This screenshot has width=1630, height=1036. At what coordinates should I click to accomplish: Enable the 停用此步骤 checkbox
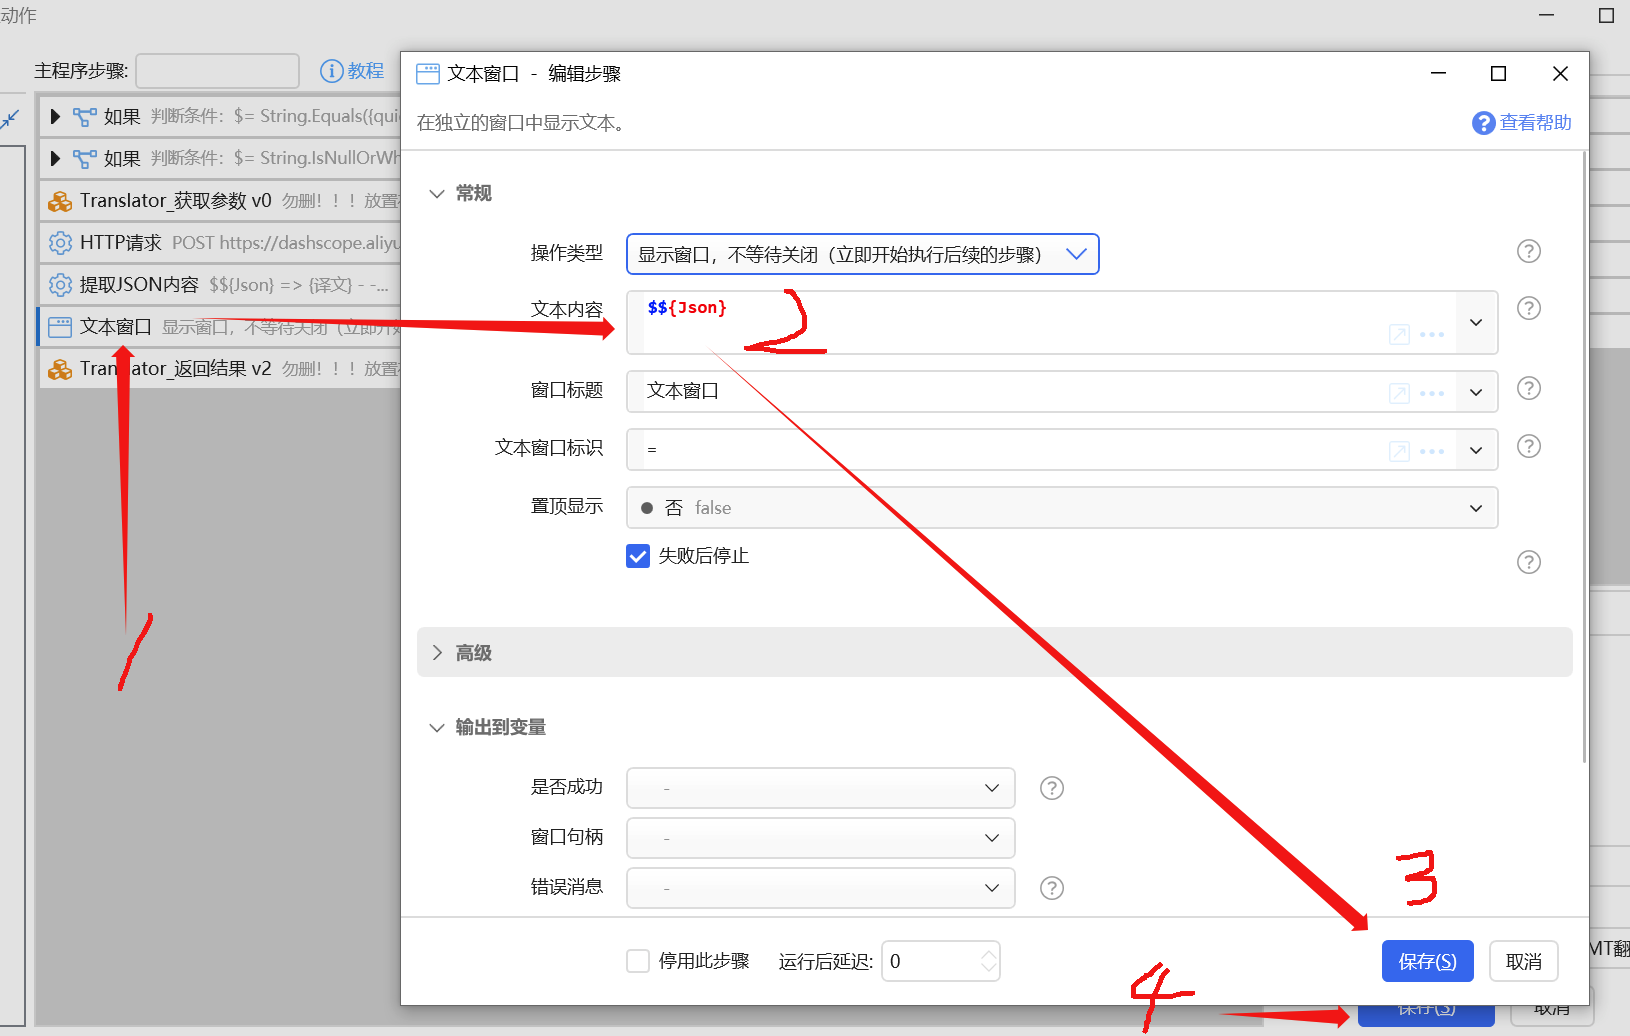tap(638, 961)
